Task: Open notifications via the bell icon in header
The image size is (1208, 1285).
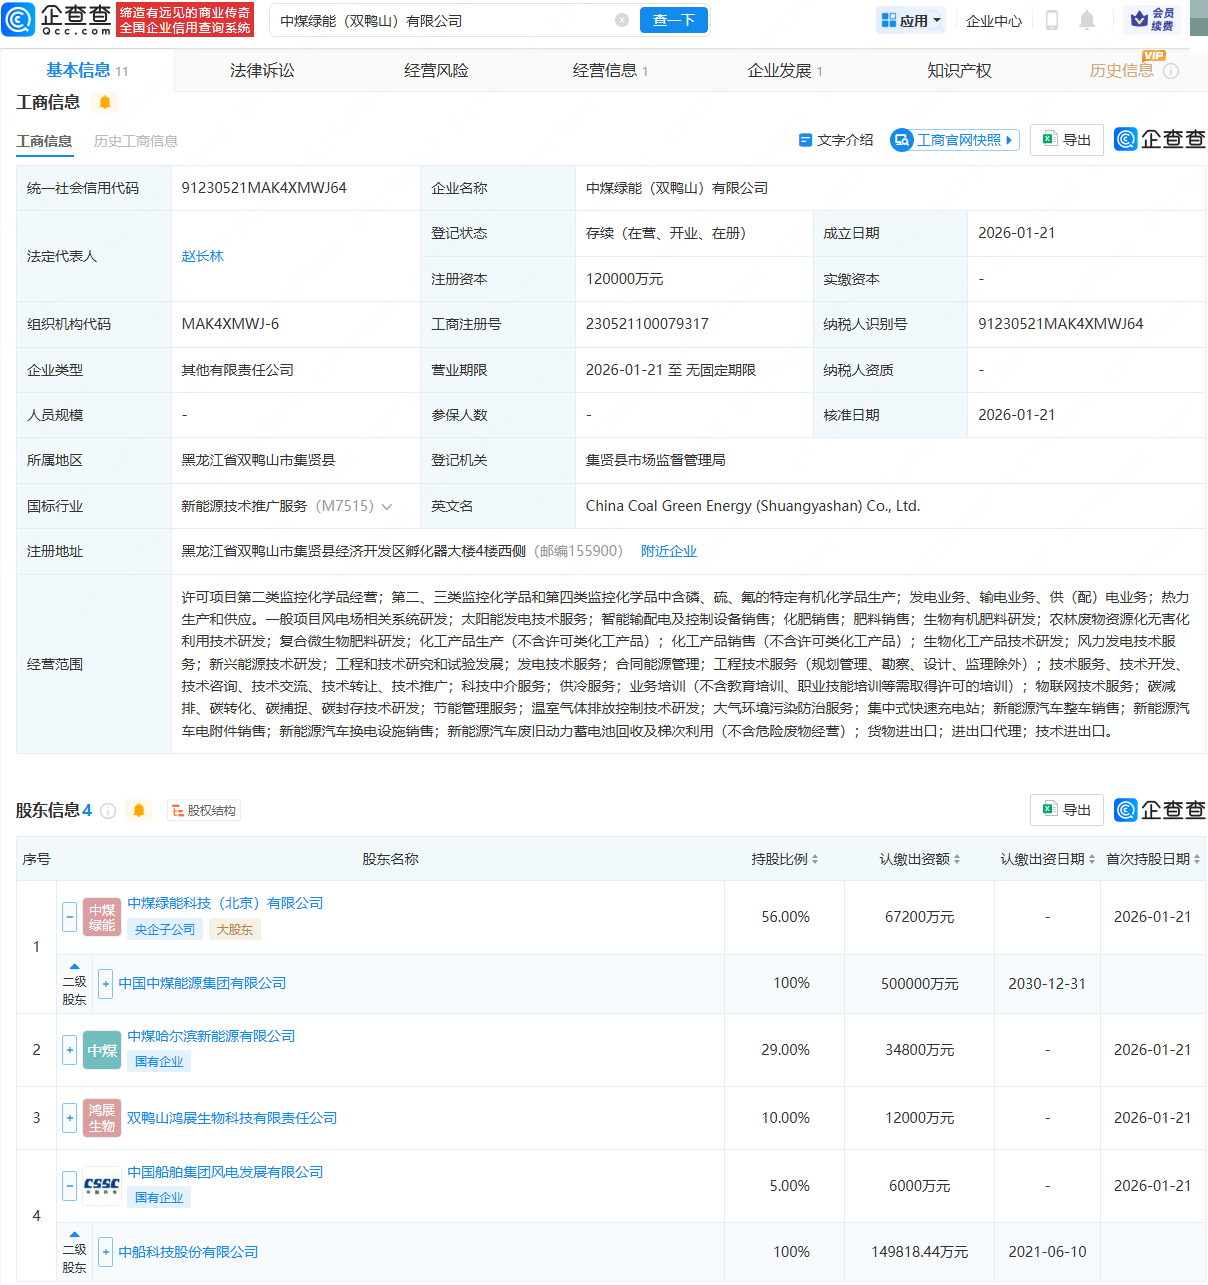Action: (1087, 20)
